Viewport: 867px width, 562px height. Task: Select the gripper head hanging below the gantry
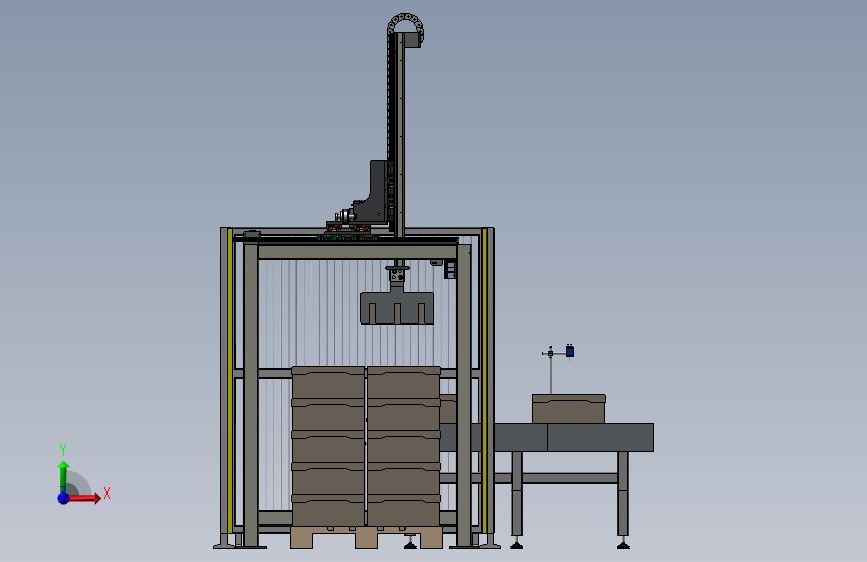[x=397, y=308]
